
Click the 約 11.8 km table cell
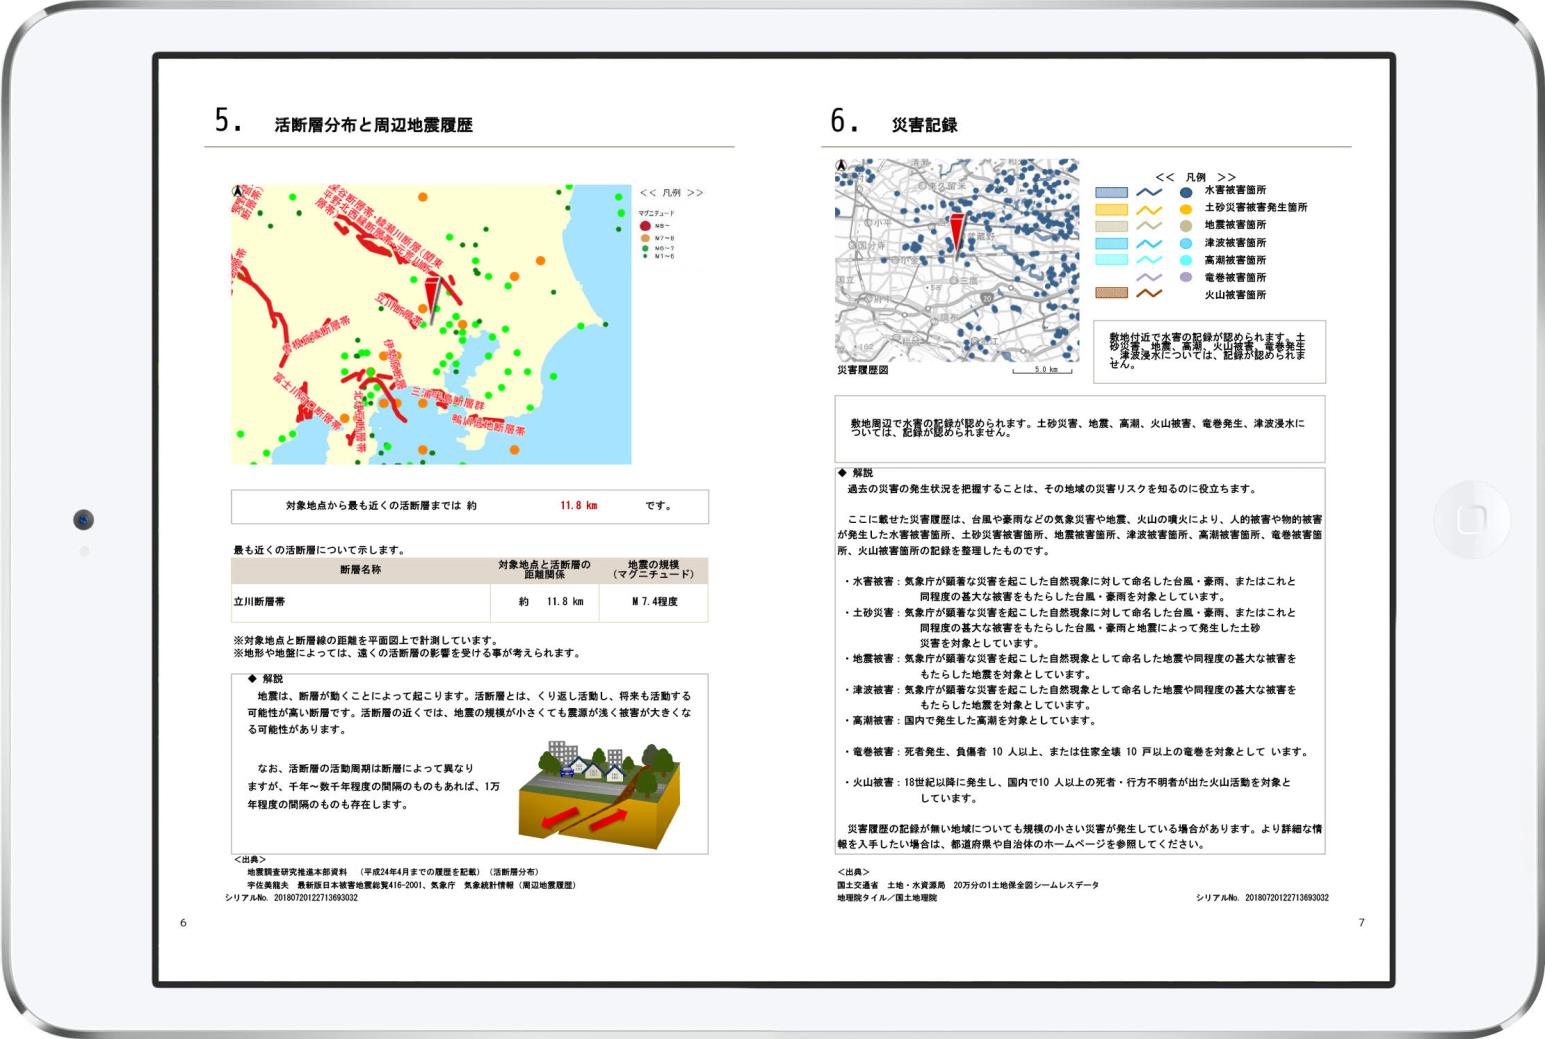(x=545, y=603)
